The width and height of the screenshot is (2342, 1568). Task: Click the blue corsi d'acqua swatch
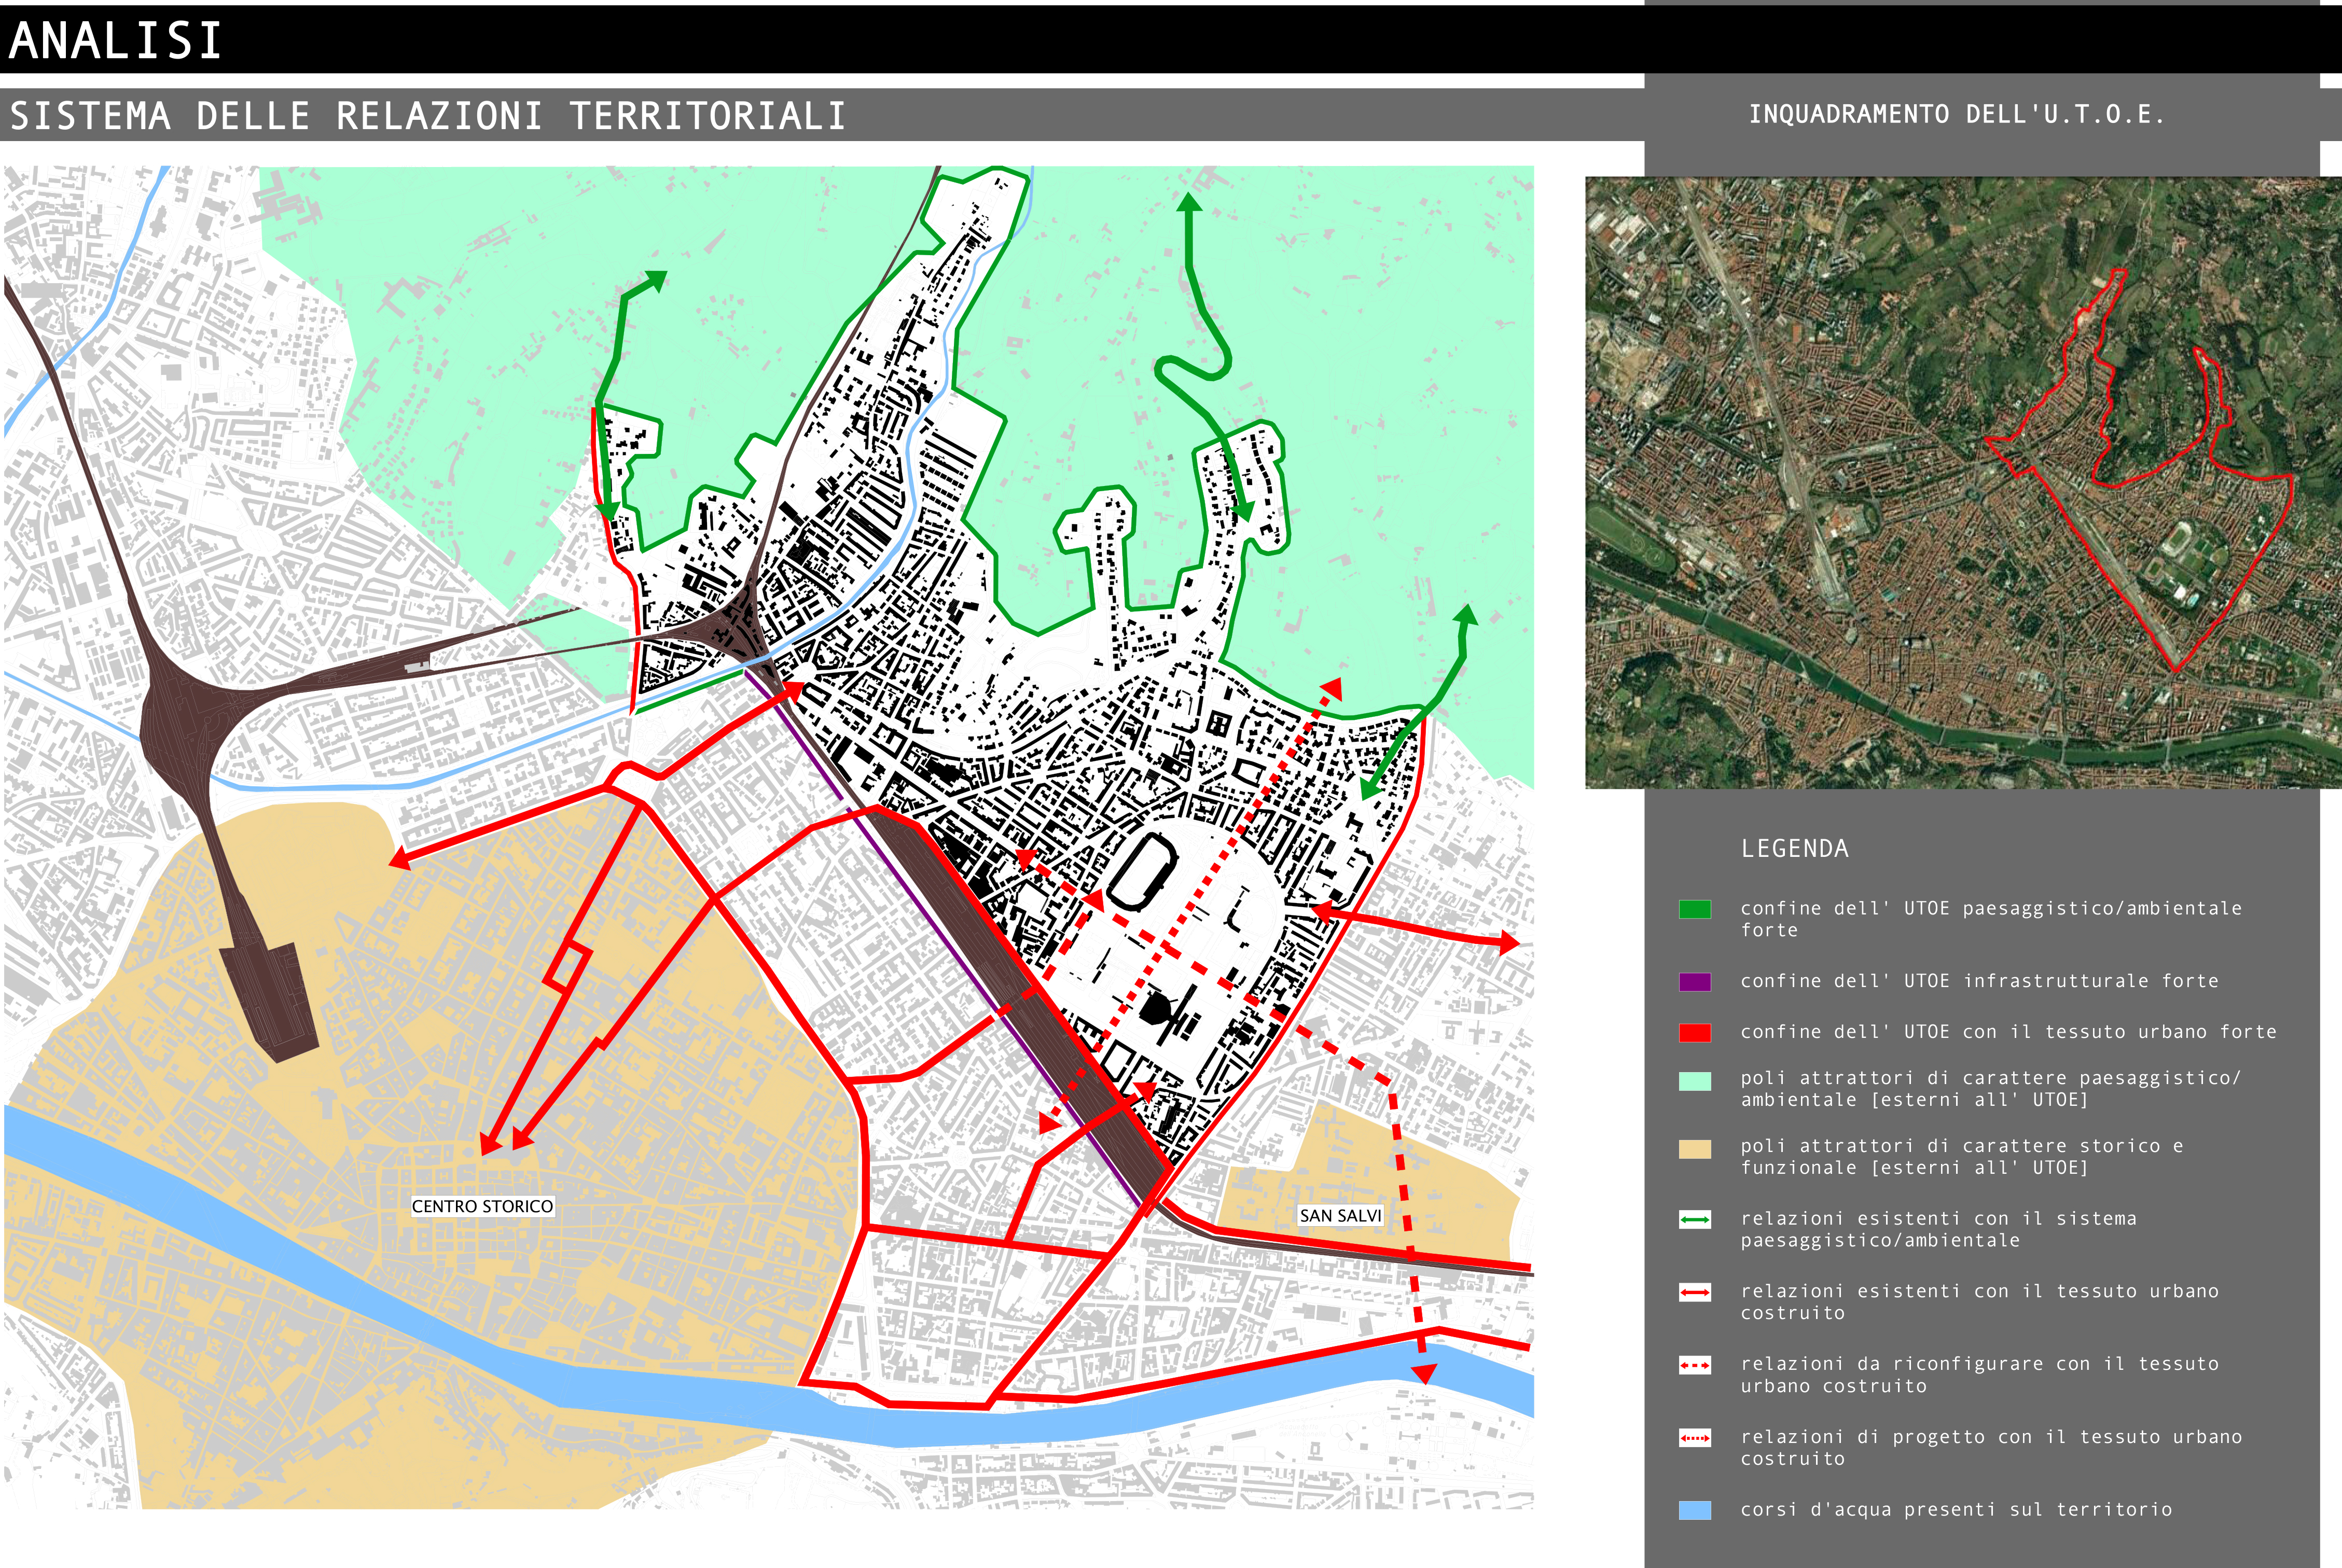click(1694, 1510)
